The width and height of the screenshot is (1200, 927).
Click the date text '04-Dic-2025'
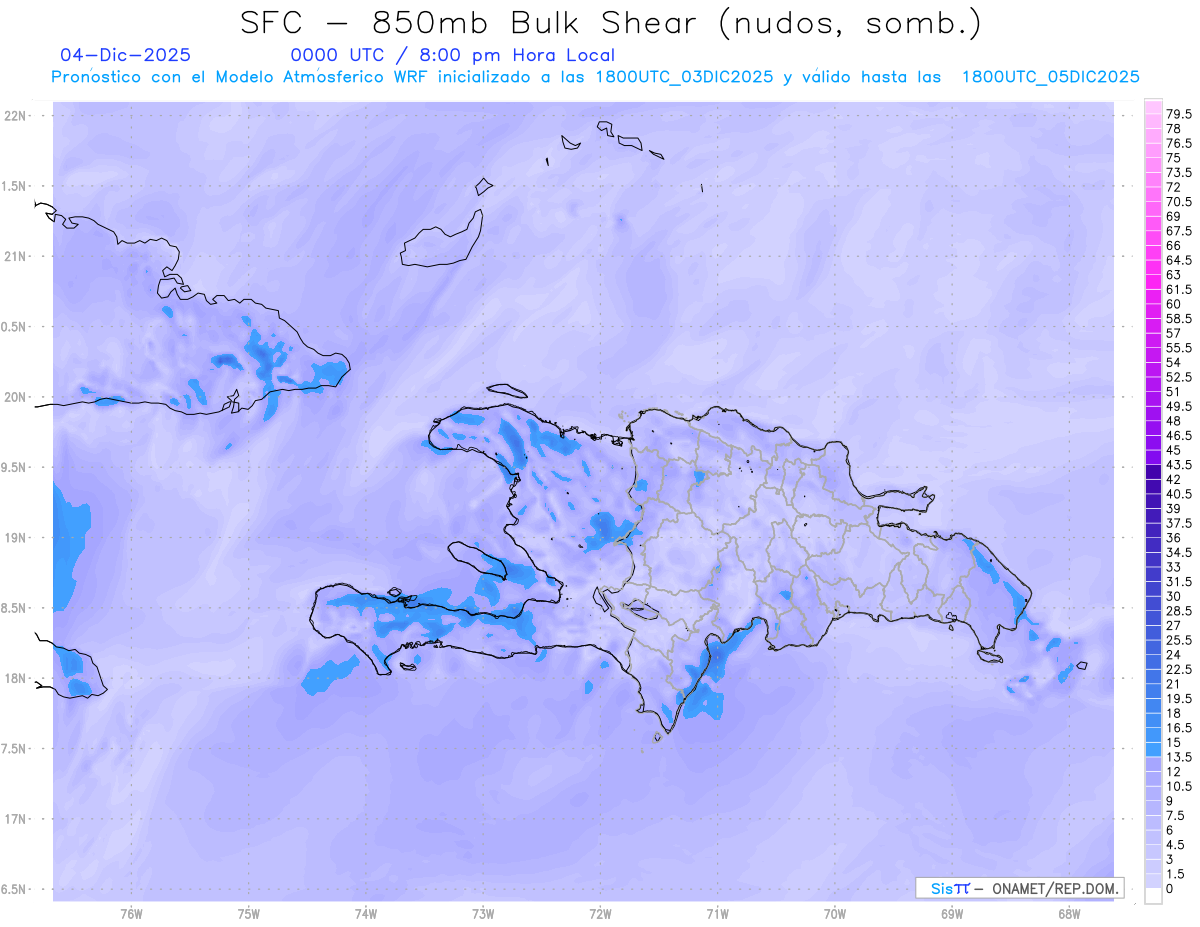[x=125, y=56]
